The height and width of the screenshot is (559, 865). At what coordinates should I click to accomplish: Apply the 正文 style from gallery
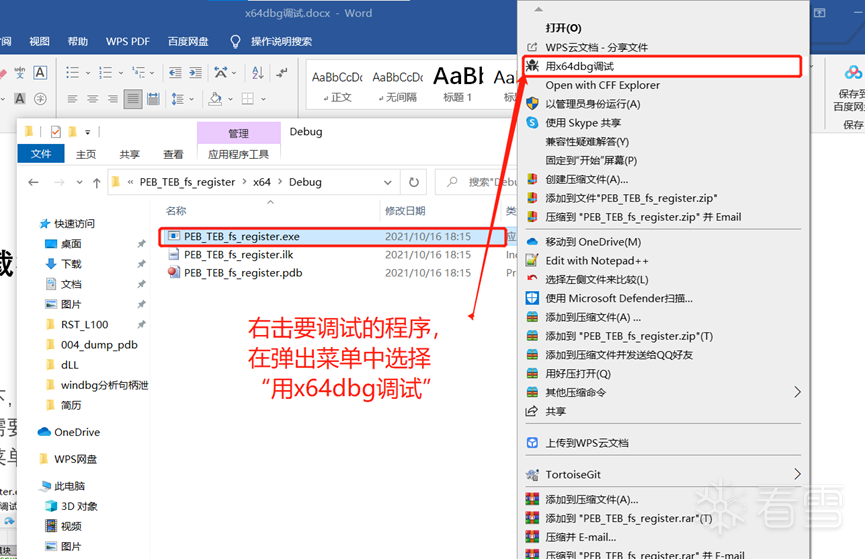tap(337, 85)
